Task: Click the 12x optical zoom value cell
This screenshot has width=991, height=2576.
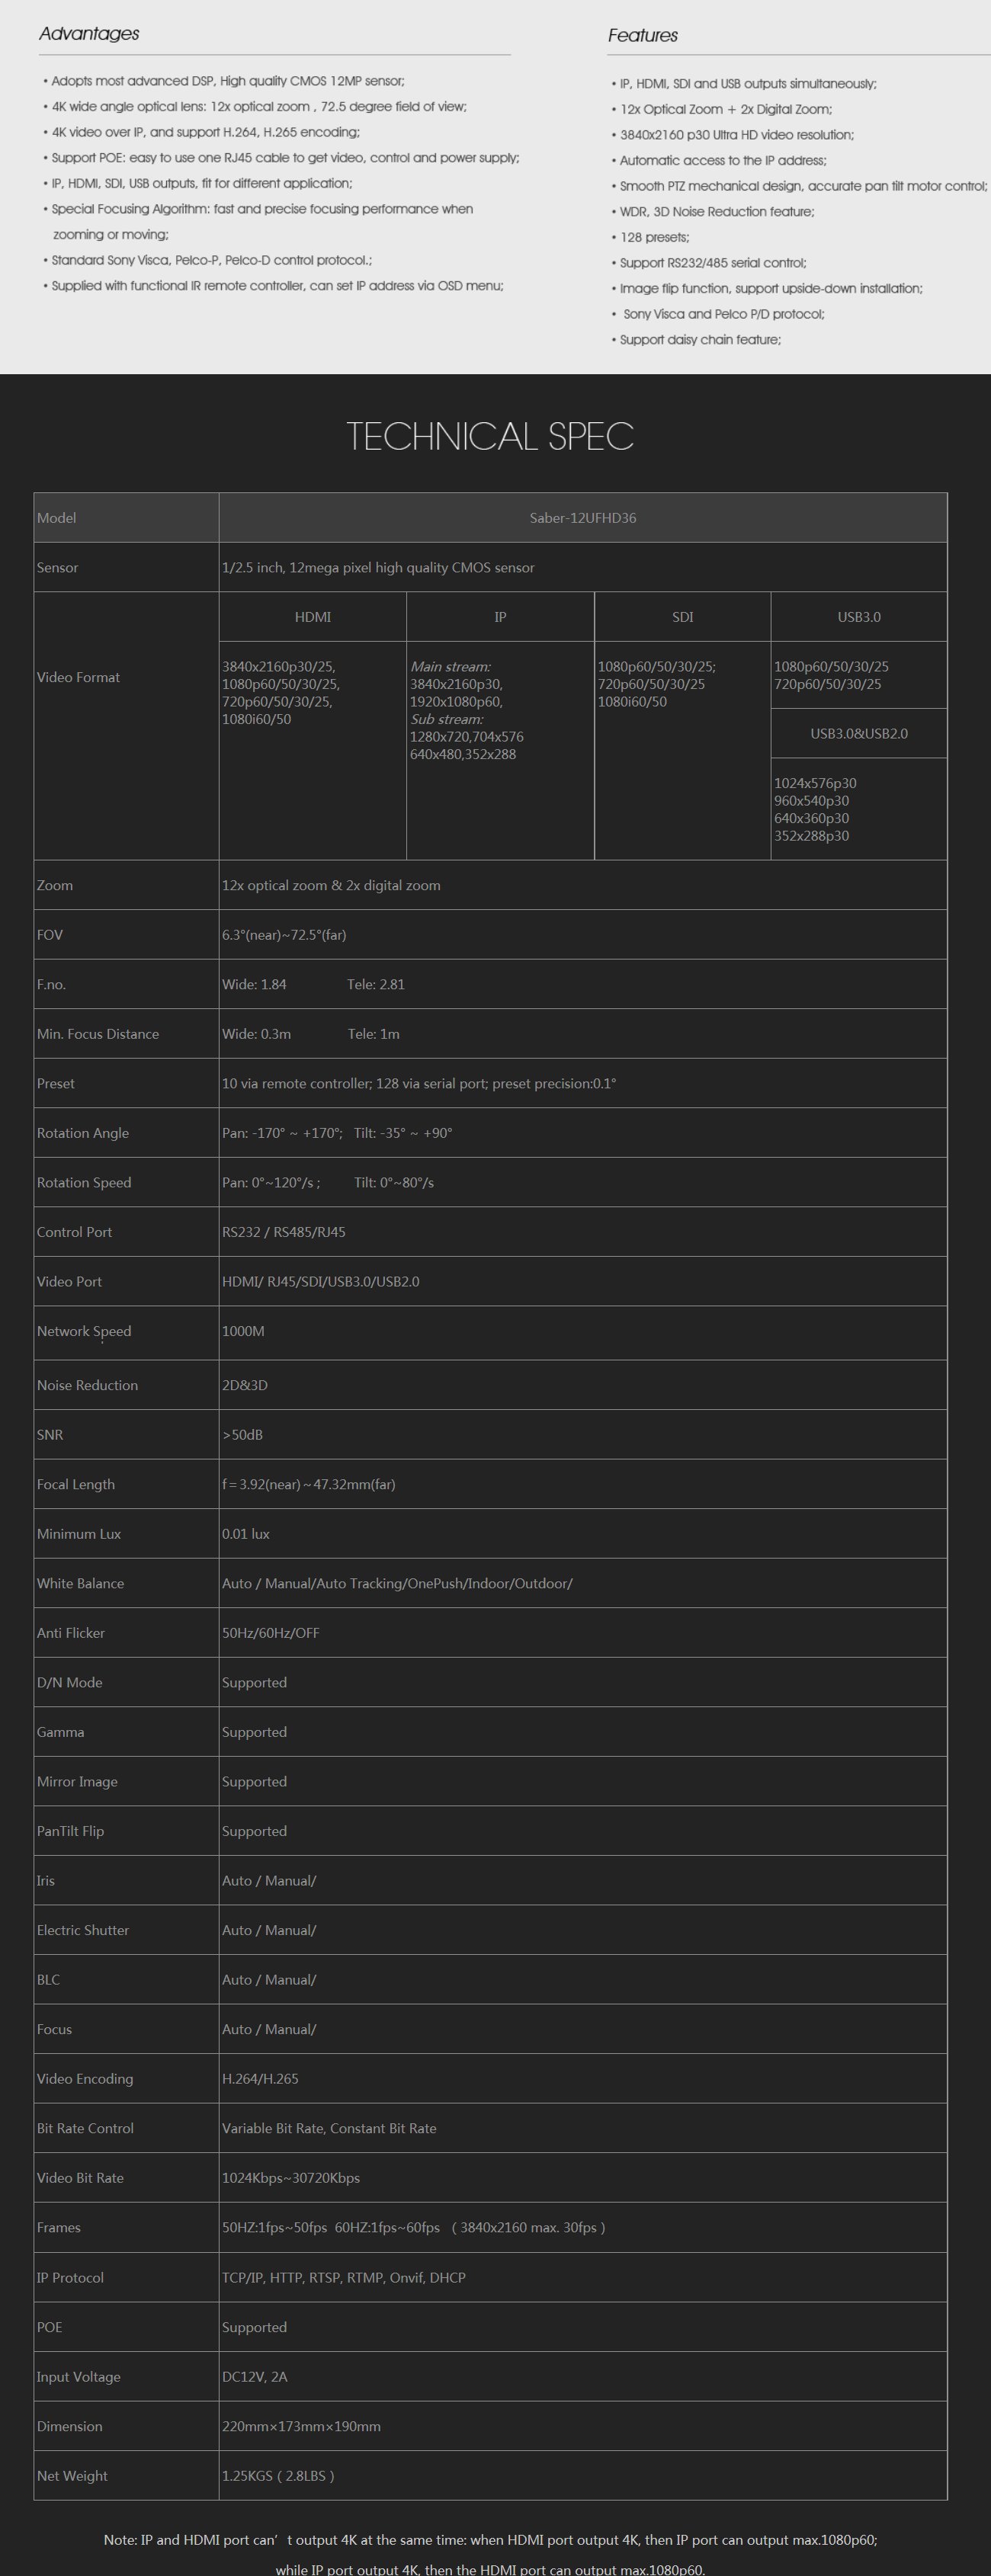Action: click(x=583, y=886)
